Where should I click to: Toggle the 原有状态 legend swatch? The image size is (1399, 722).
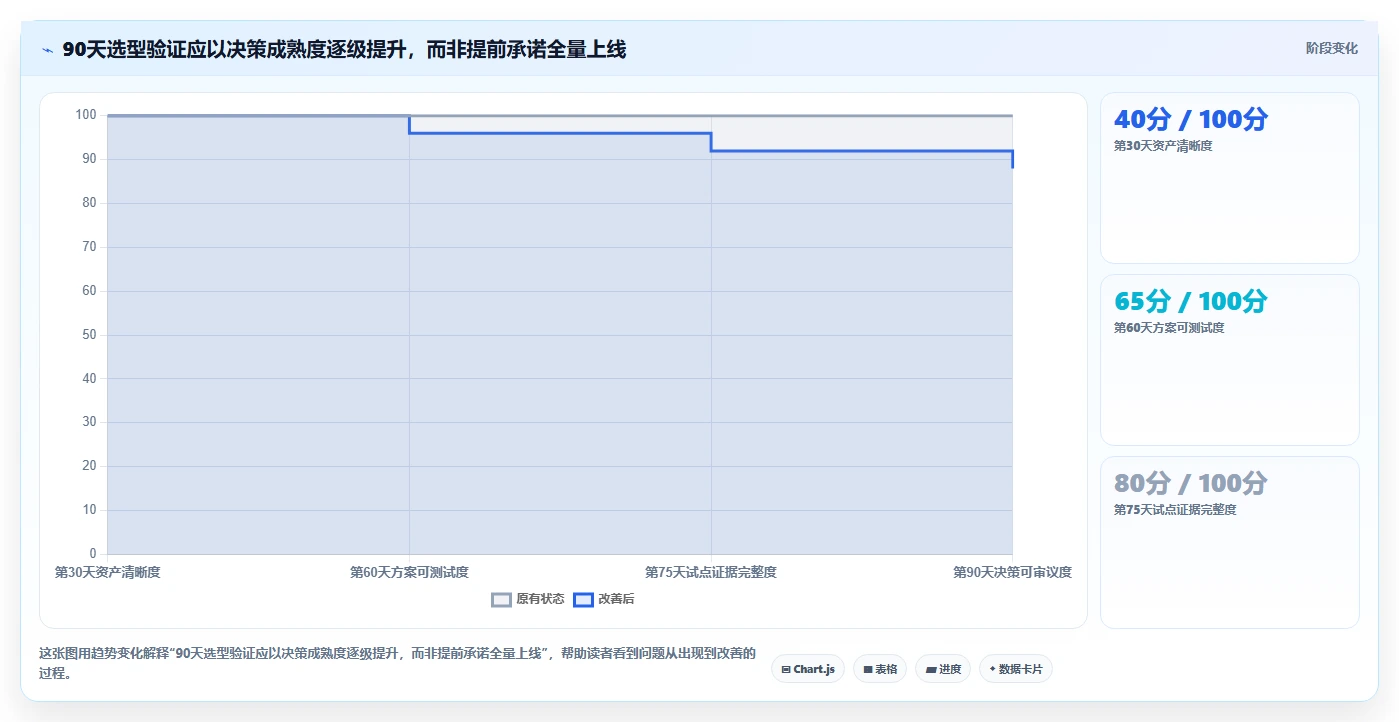click(501, 600)
